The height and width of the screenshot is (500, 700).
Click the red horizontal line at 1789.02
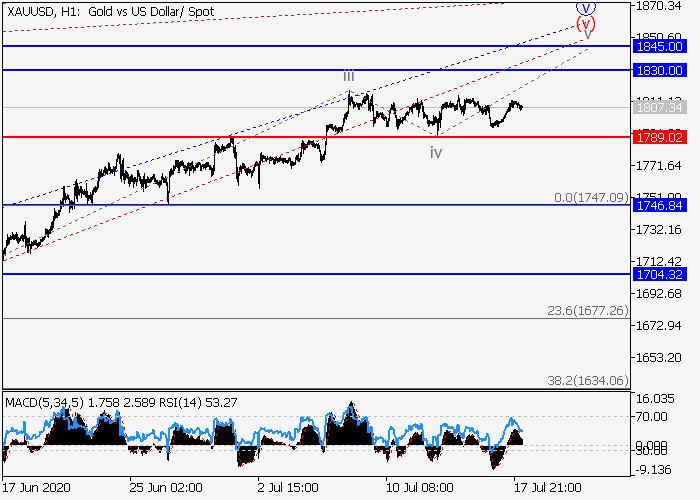[300, 137]
